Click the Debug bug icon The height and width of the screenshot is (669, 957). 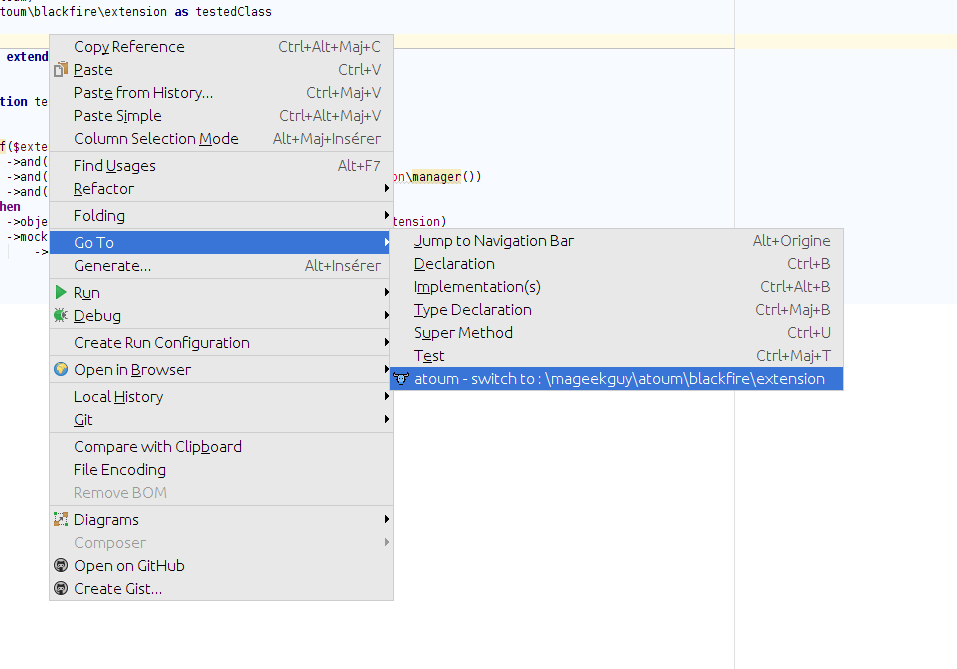(60, 316)
